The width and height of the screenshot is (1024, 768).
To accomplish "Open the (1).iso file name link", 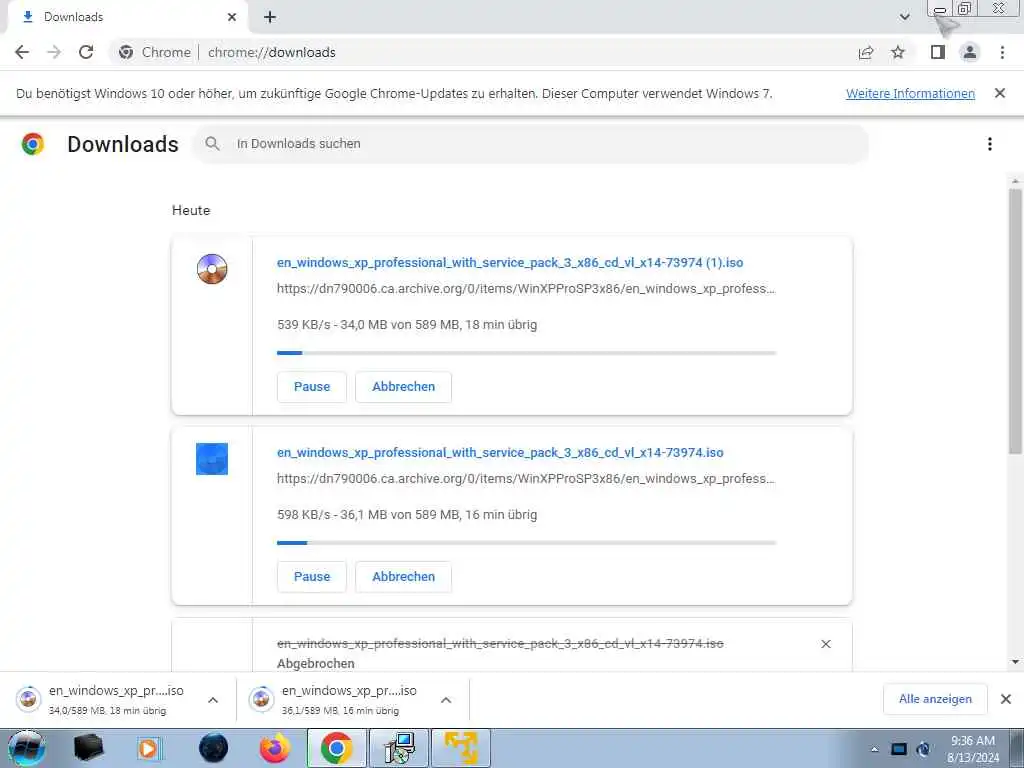I will pos(510,263).
